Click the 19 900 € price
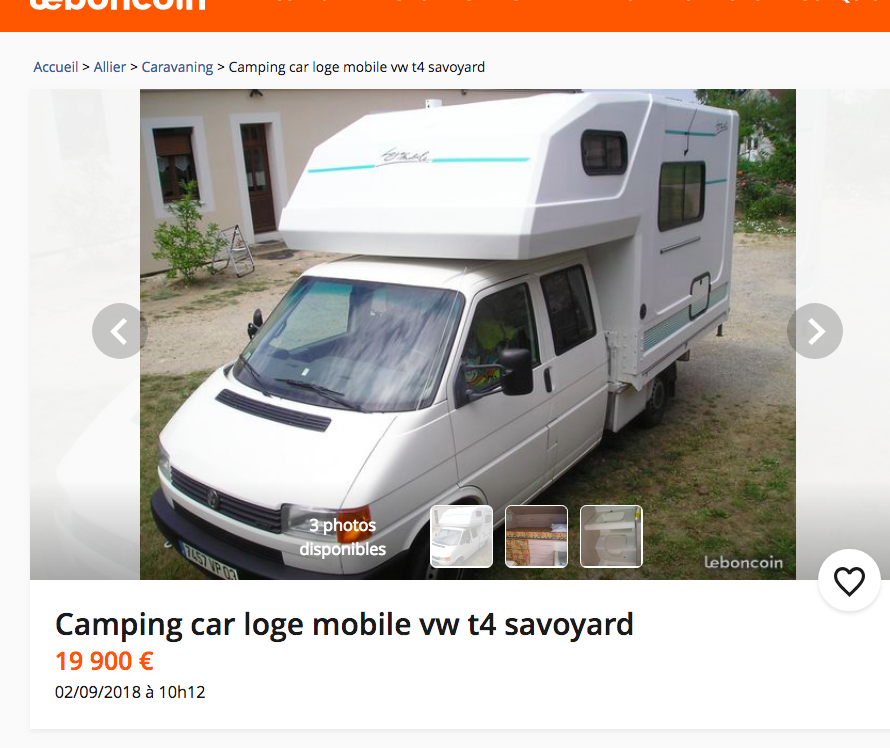 click(104, 661)
